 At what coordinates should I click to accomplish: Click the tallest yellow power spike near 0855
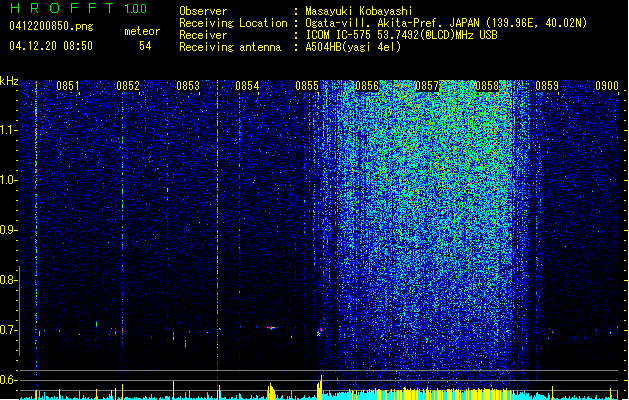tap(321, 387)
